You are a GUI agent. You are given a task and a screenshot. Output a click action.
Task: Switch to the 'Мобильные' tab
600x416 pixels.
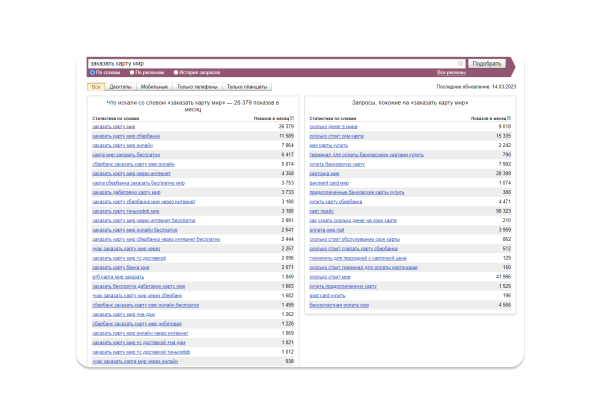click(154, 87)
